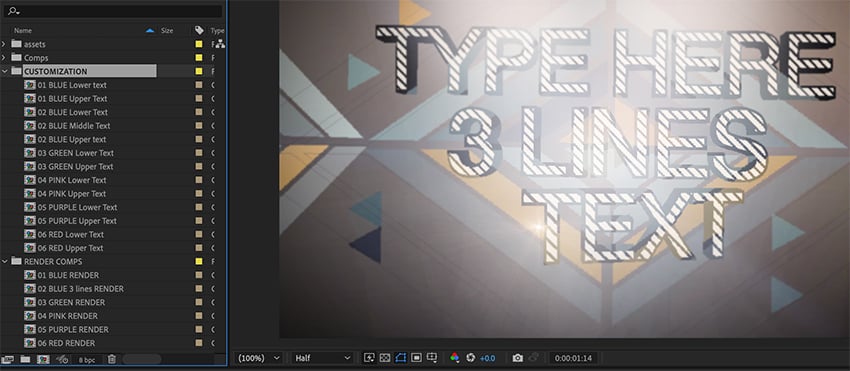Viewport: 850px width, 371px height.
Task: Click the composition preview image
Action: point(564,169)
